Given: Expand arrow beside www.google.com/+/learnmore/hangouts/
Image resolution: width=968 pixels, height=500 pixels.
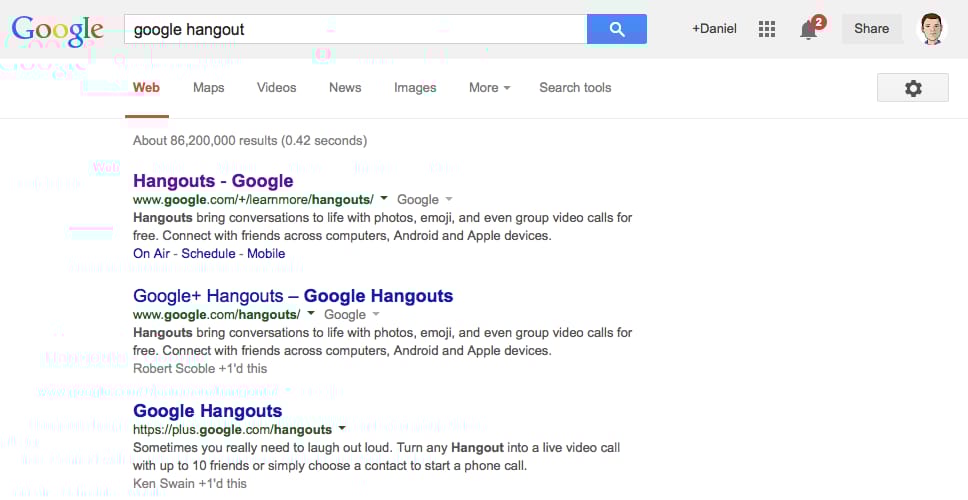Looking at the screenshot, I should tap(383, 199).
